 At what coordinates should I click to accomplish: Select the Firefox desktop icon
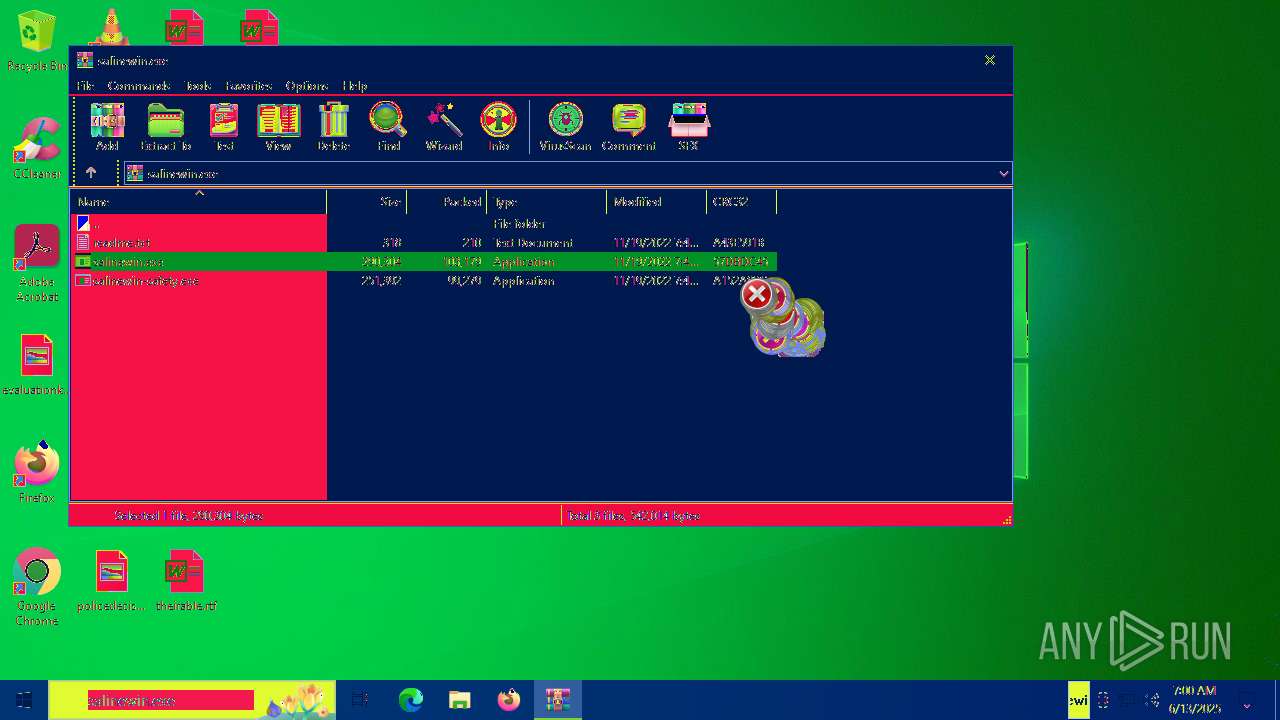click(37, 472)
